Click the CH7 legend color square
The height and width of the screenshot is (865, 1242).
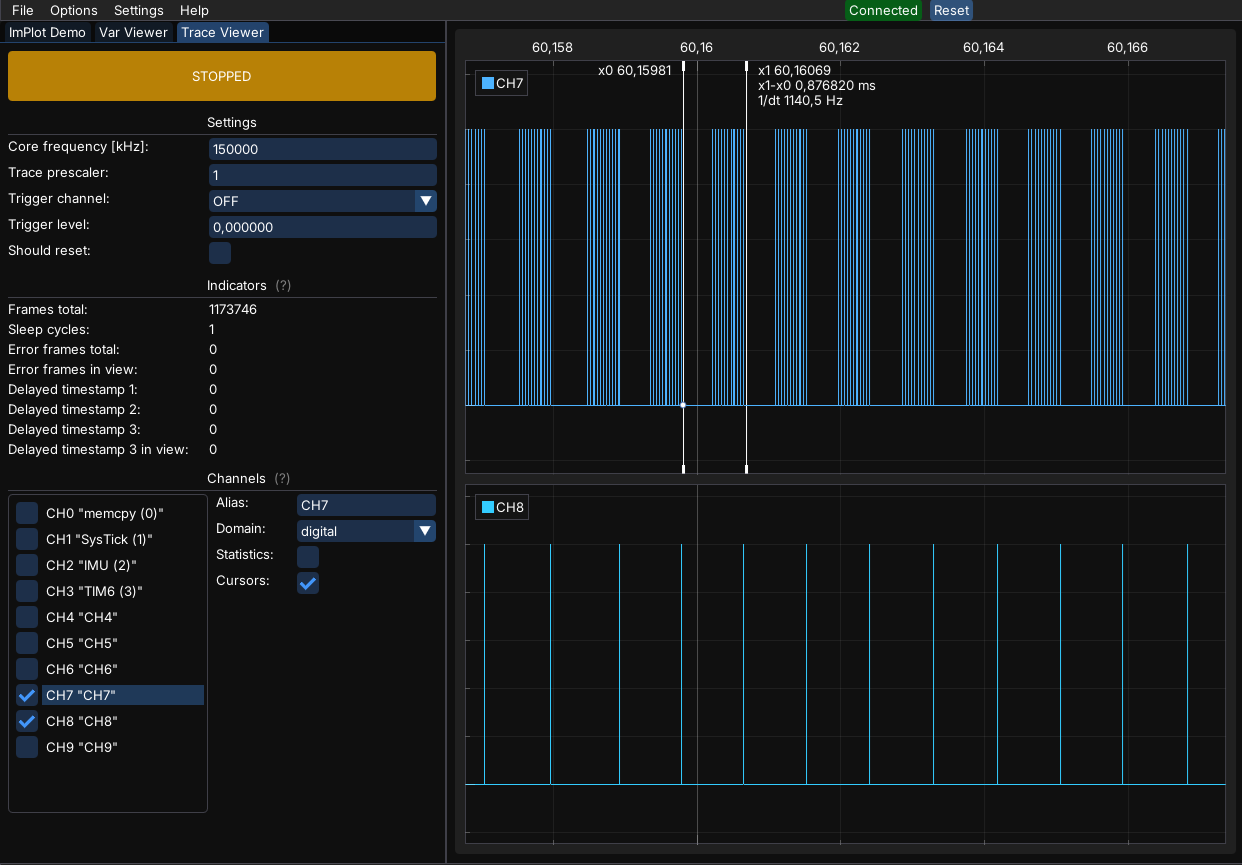pos(488,83)
